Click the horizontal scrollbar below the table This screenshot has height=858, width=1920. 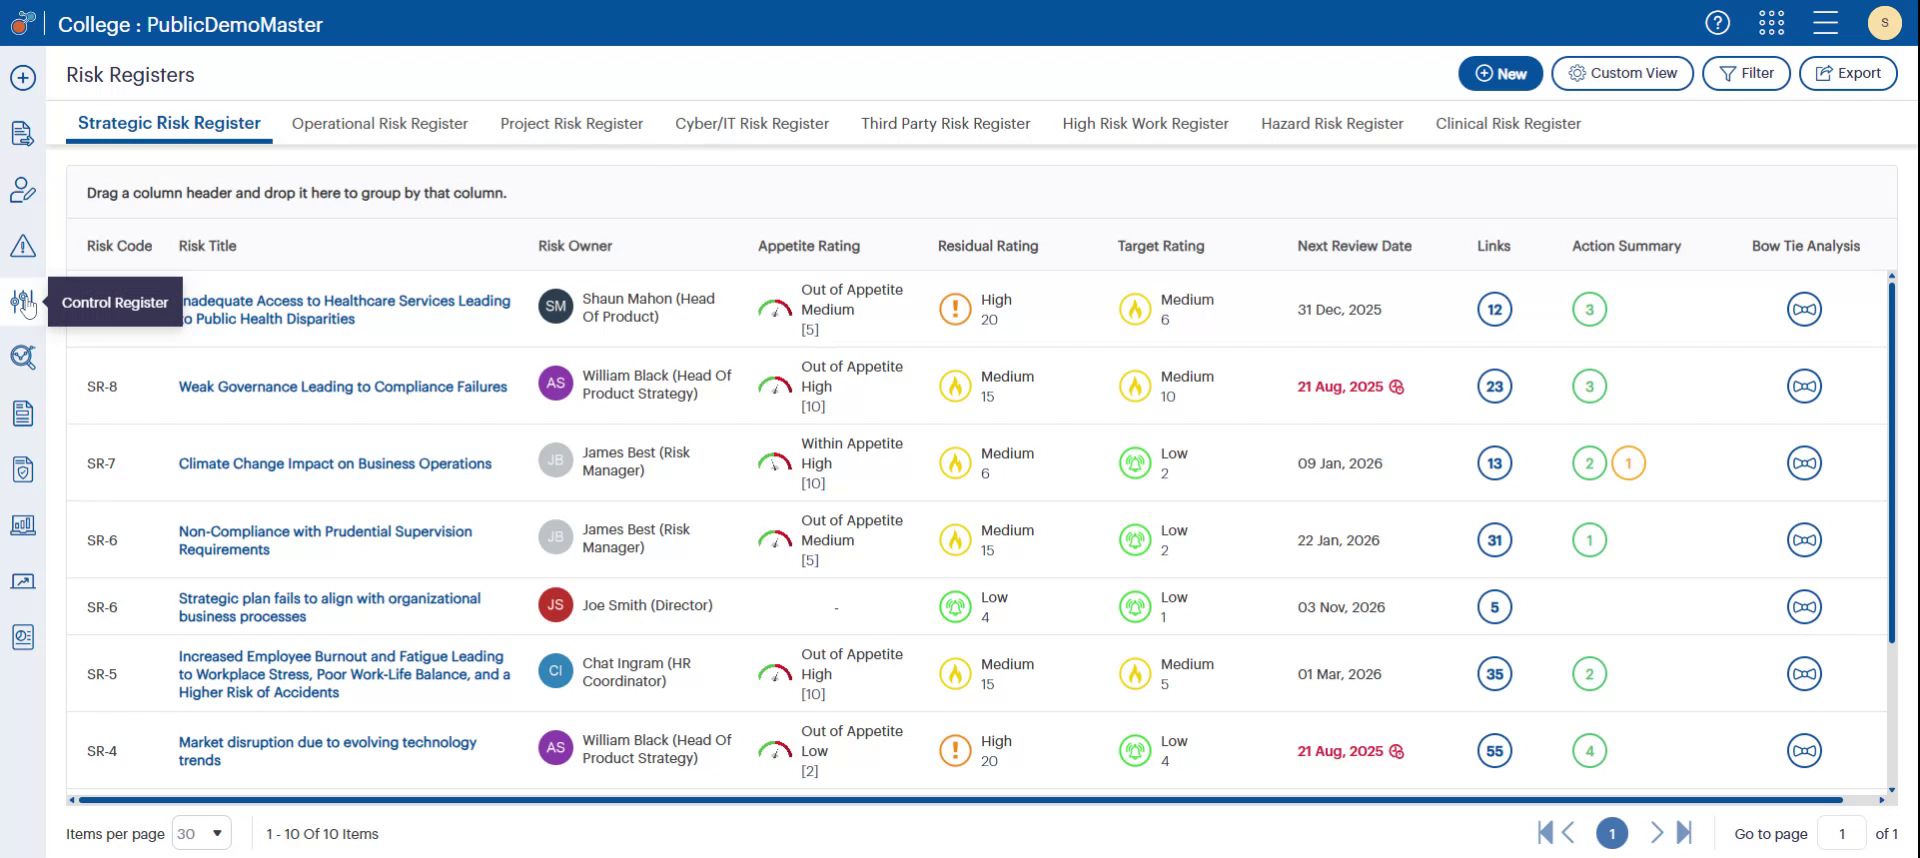(x=960, y=800)
